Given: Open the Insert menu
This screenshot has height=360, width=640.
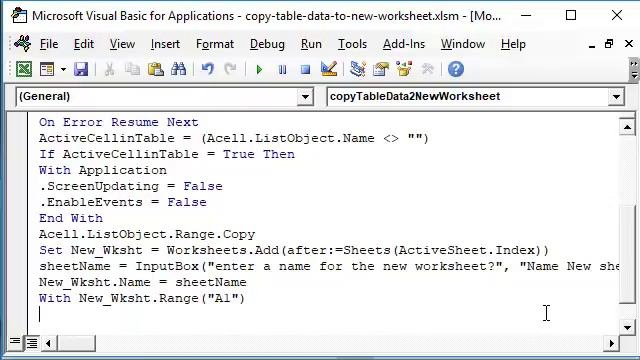Looking at the screenshot, I should [165, 44].
